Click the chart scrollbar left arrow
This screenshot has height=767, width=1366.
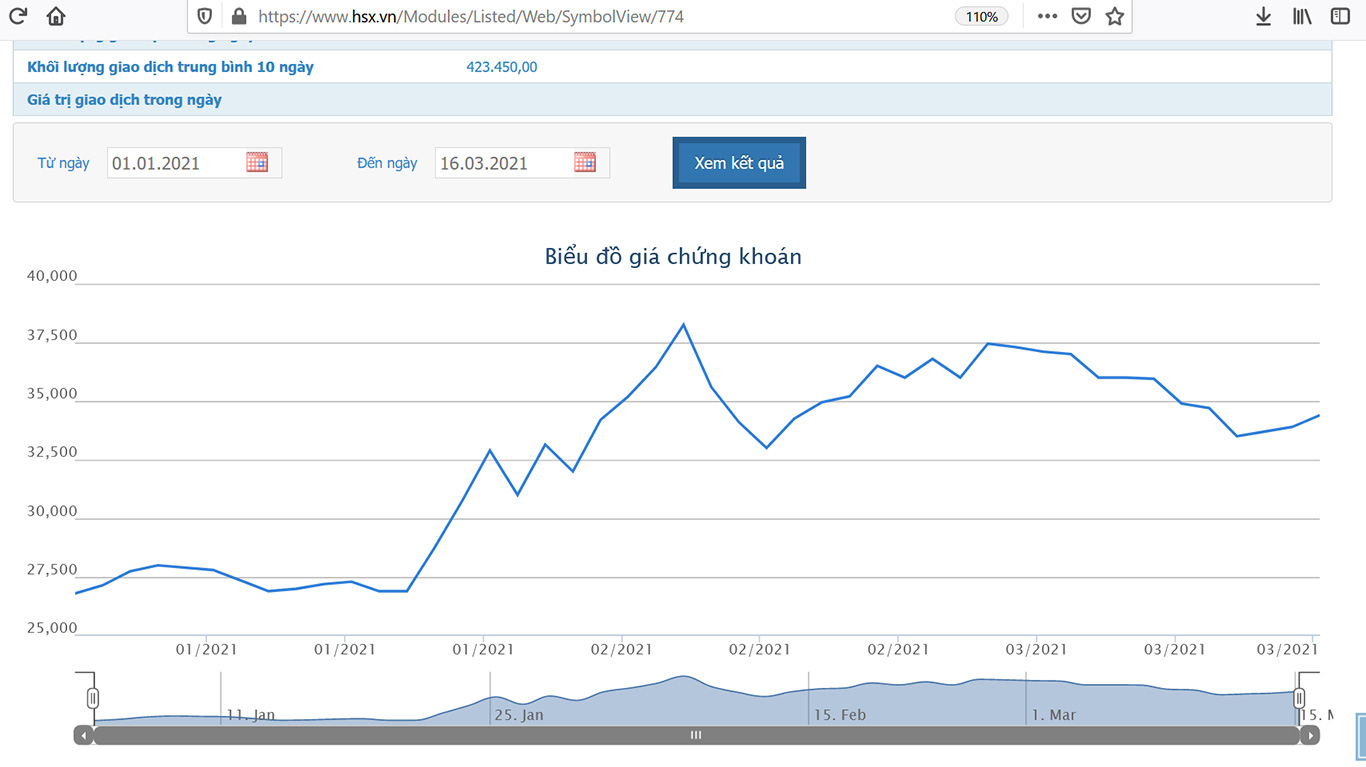click(84, 735)
